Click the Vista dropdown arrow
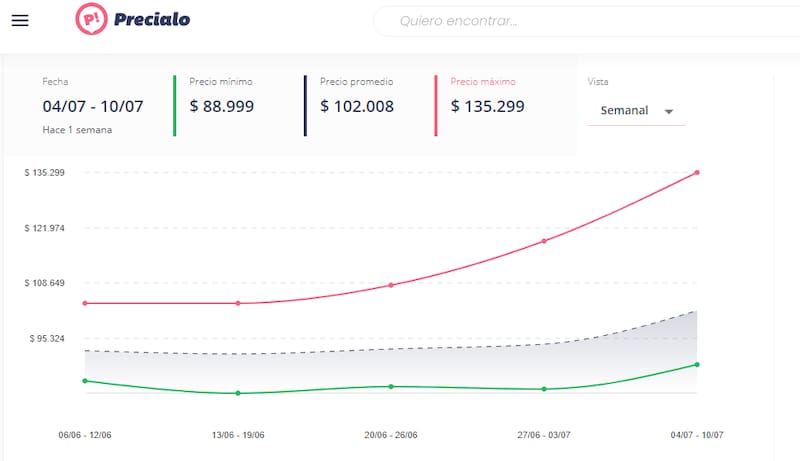This screenshot has height=461, width=800. [669, 111]
